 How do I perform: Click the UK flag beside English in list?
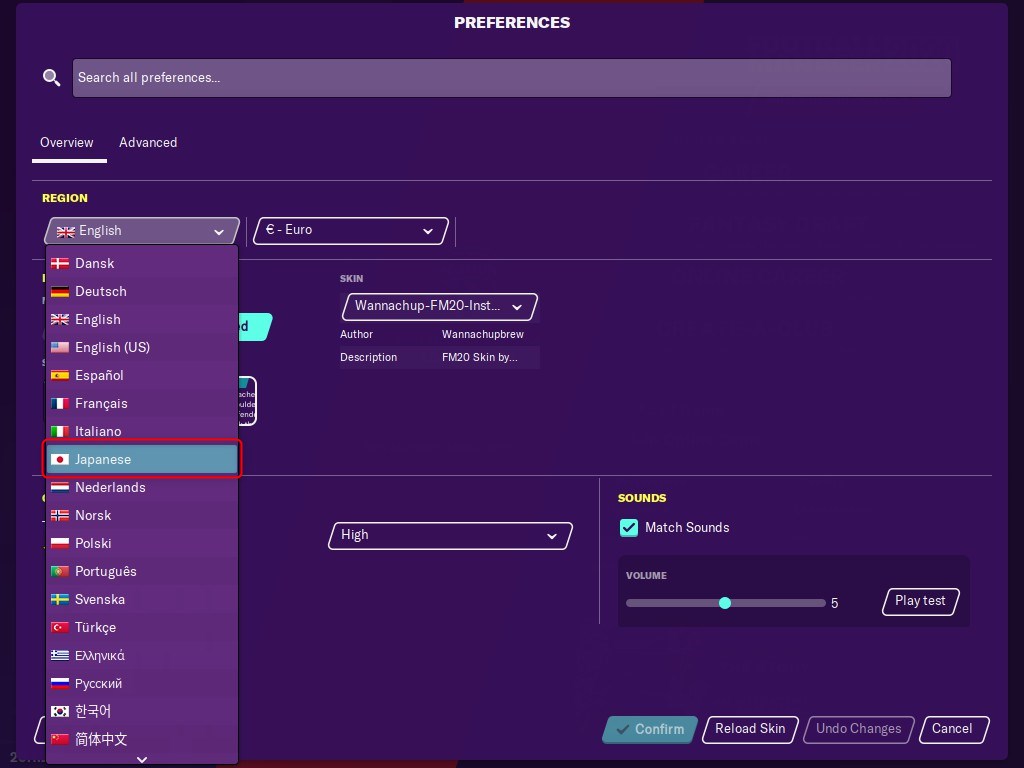pyautogui.click(x=59, y=319)
